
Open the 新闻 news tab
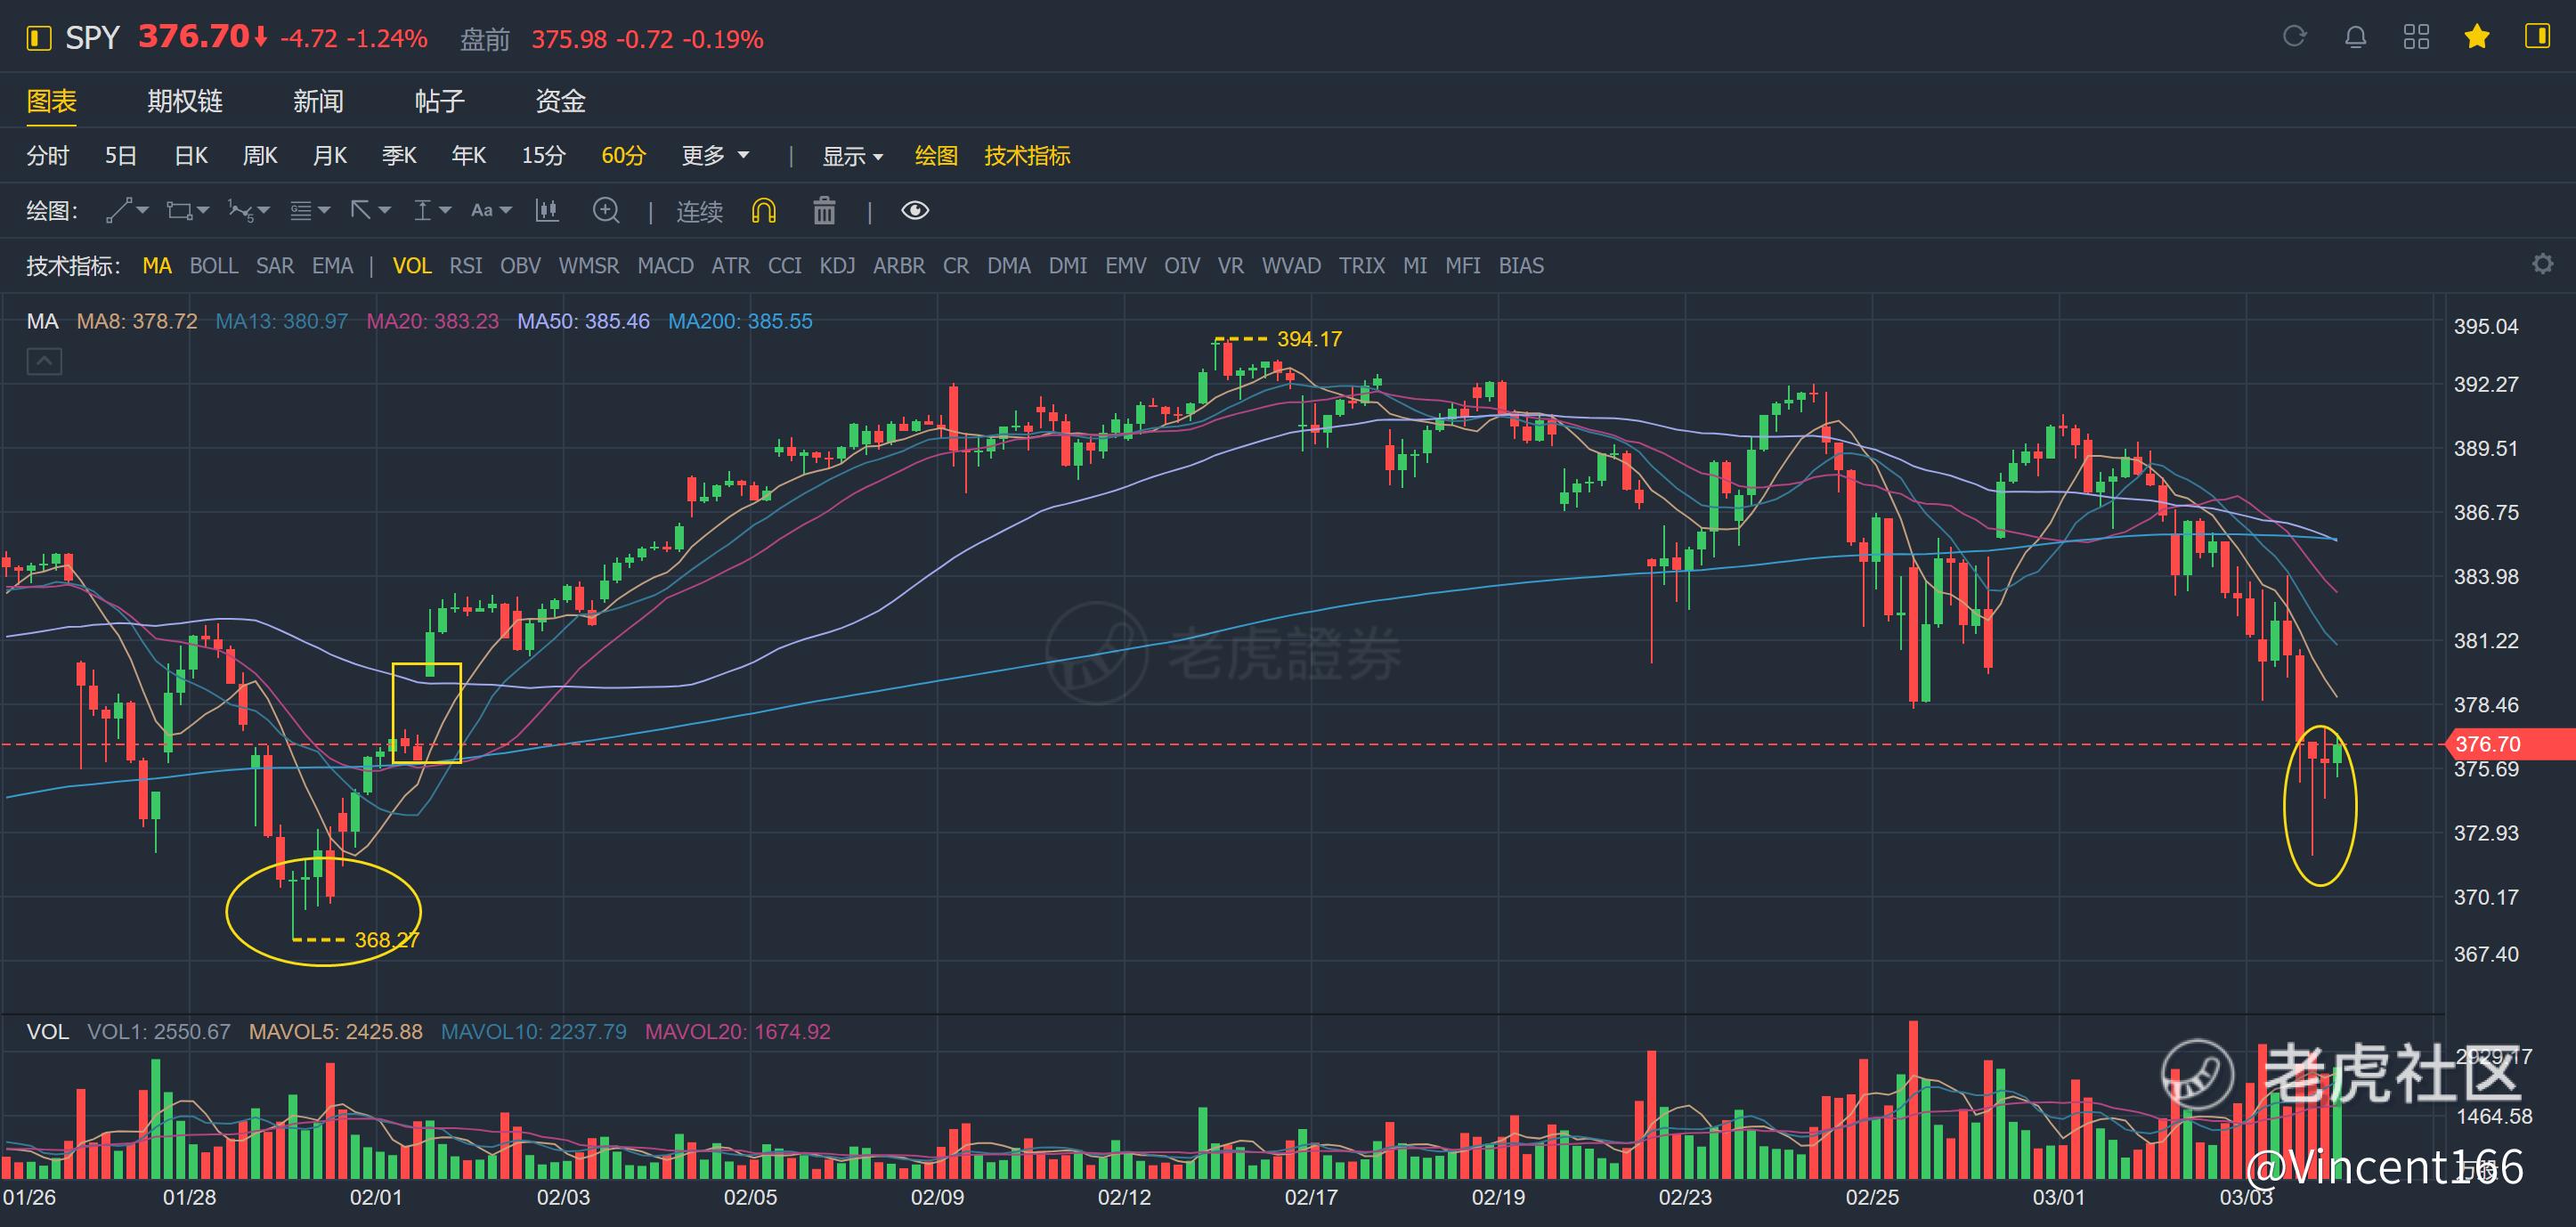pyautogui.click(x=318, y=101)
